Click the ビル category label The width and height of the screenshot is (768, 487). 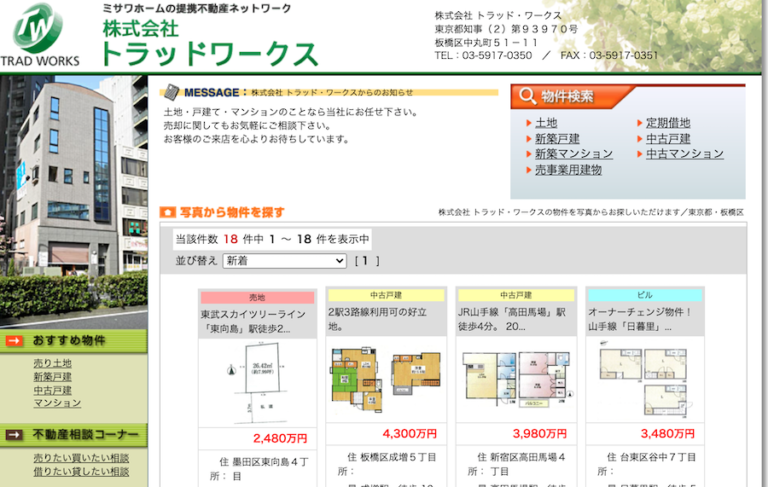click(x=645, y=295)
